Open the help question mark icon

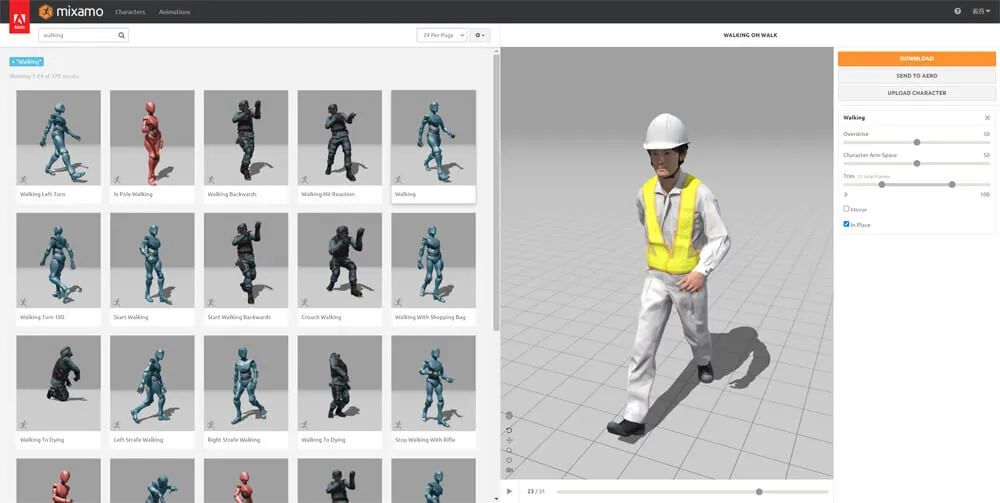pos(957,11)
